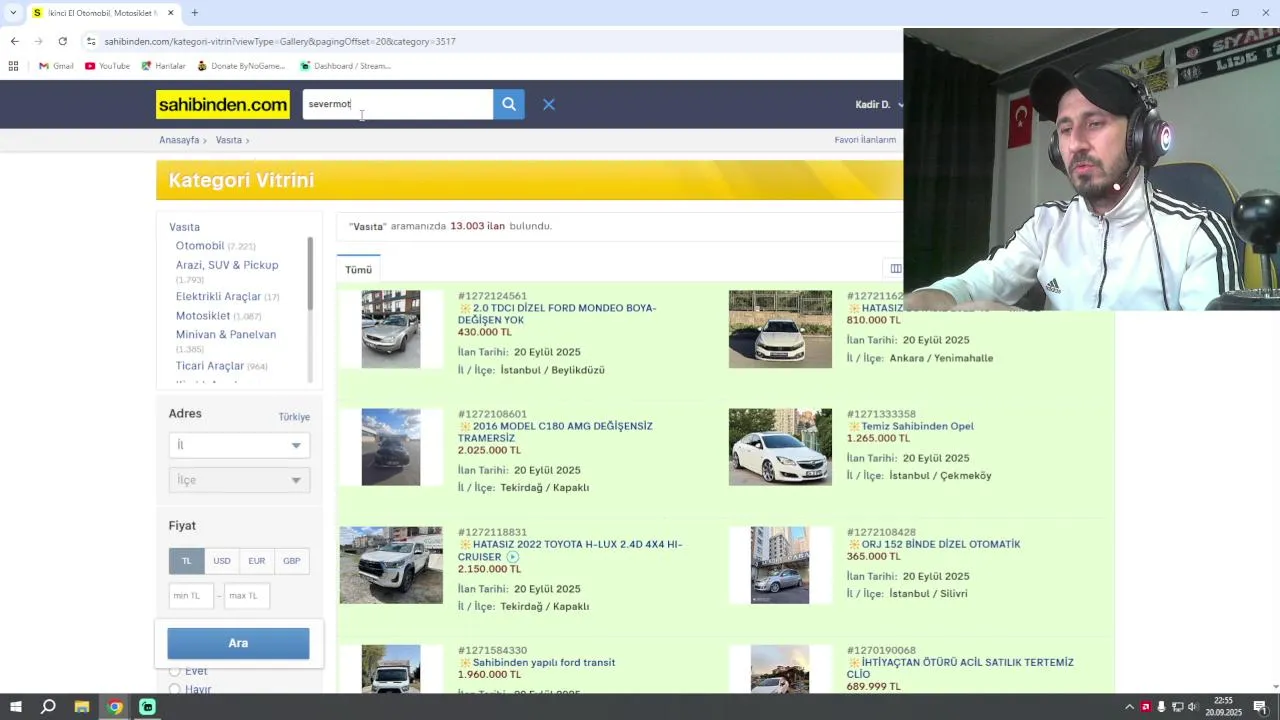Switch to Chrome in the taskbar
This screenshot has height=720, width=1280.
click(115, 707)
